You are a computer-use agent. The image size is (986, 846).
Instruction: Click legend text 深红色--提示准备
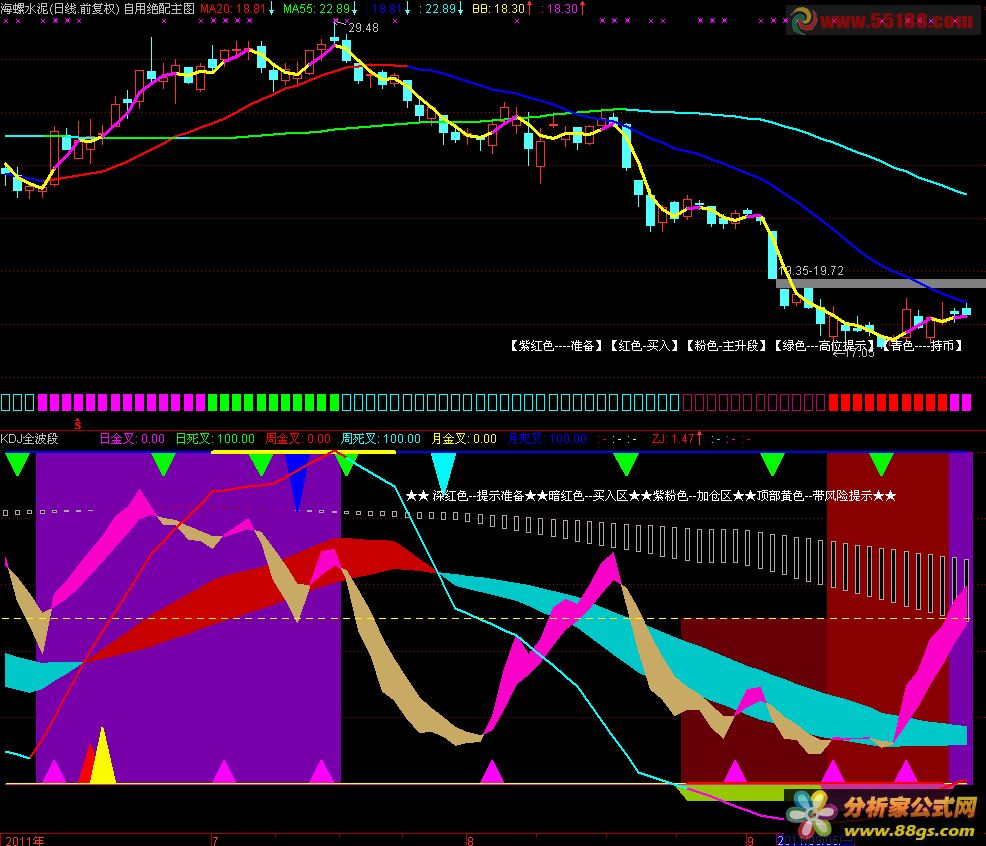pyautogui.click(x=479, y=496)
